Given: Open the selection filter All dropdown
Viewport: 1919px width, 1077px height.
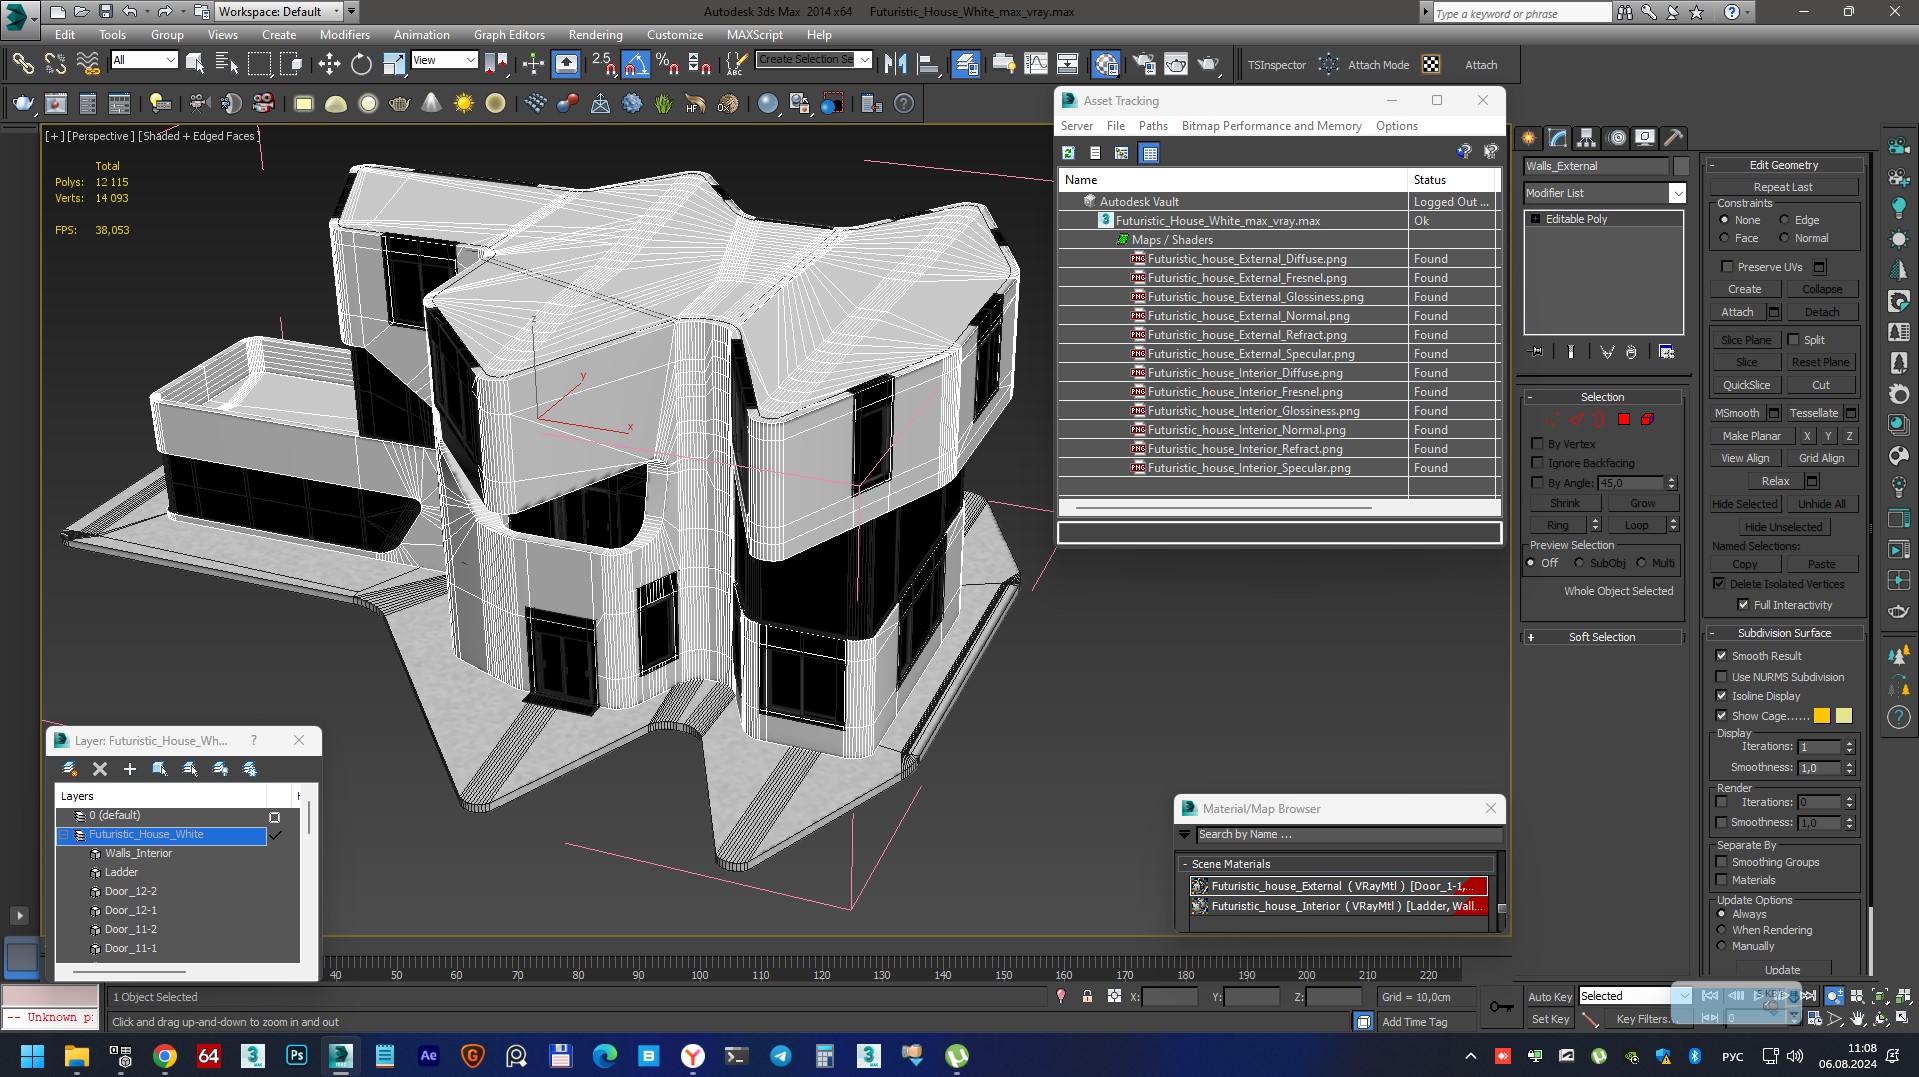Looking at the screenshot, I should (x=144, y=60).
